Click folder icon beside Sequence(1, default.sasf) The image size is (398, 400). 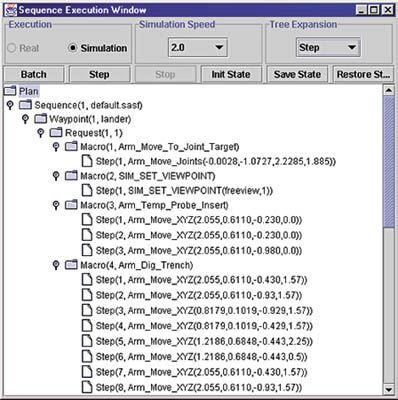25,105
